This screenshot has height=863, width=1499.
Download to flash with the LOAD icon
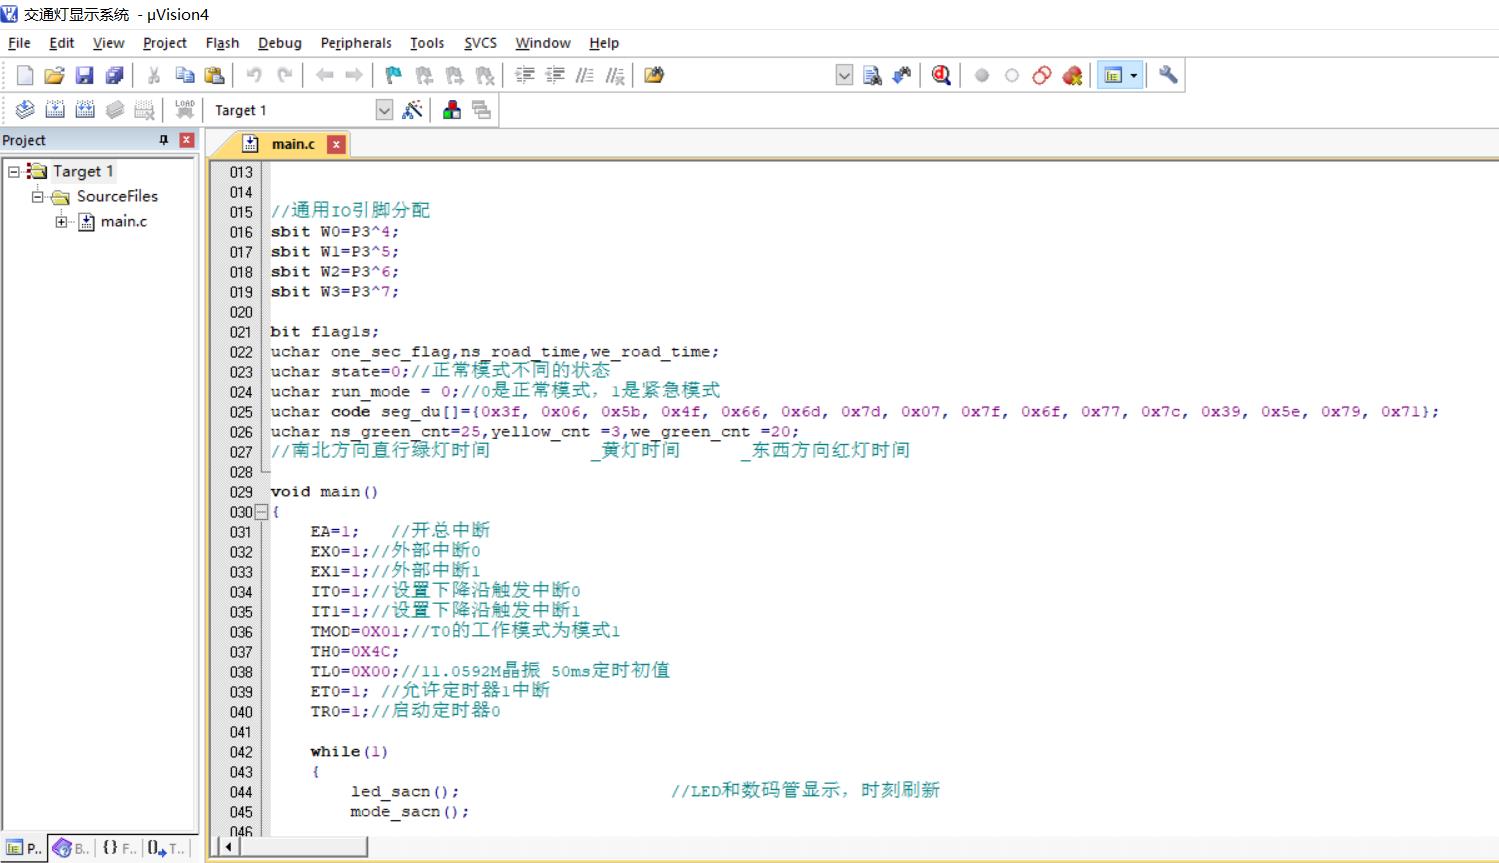click(x=184, y=110)
